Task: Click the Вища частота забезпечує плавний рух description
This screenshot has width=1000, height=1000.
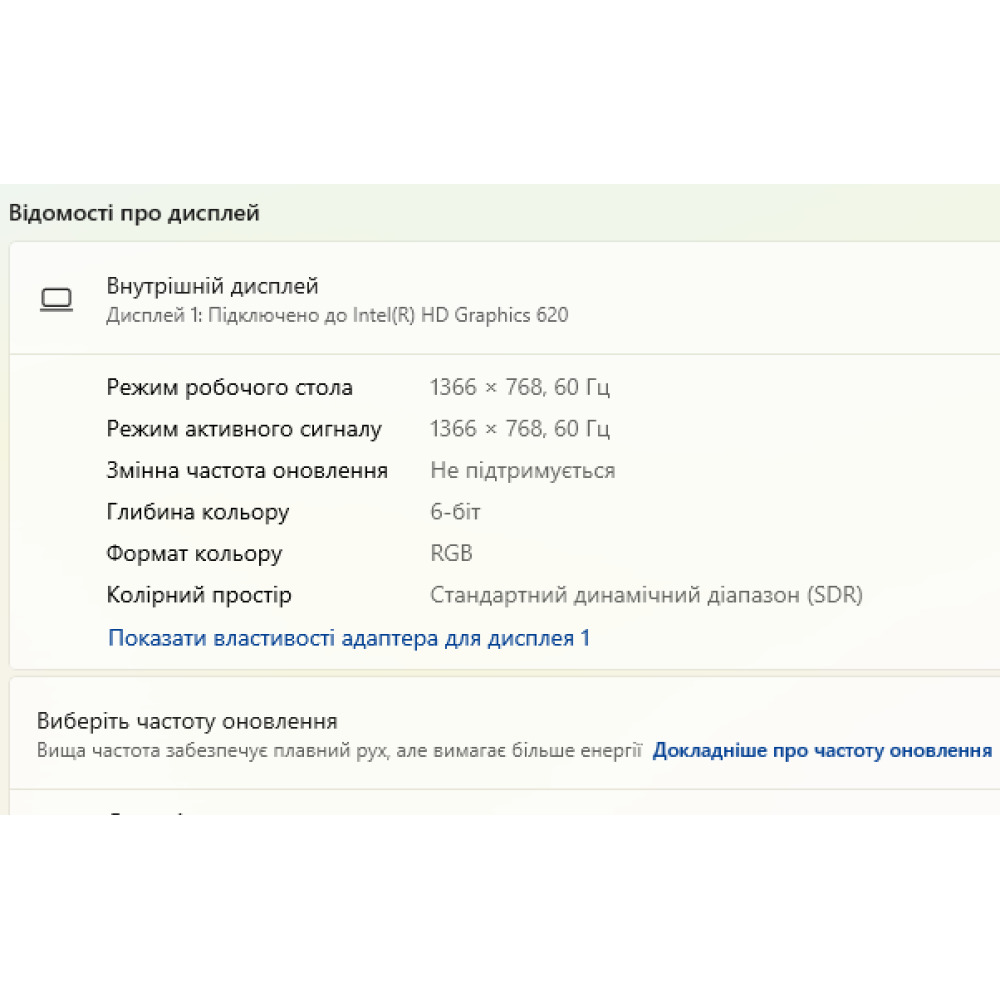Action: (339, 750)
